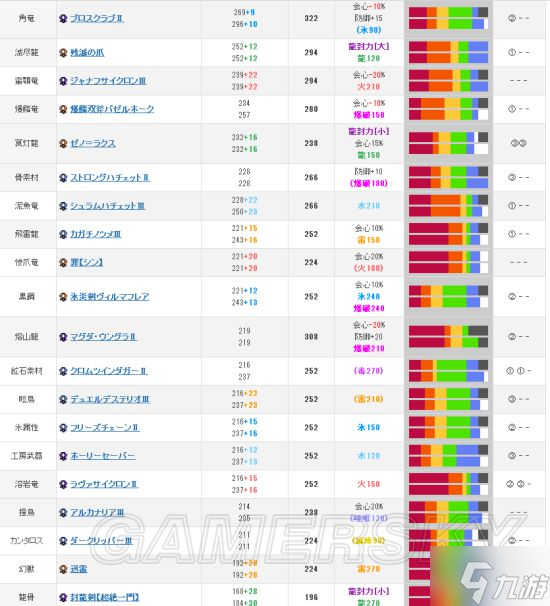Open the ラヴァサイクロンII weapon link

104,484
